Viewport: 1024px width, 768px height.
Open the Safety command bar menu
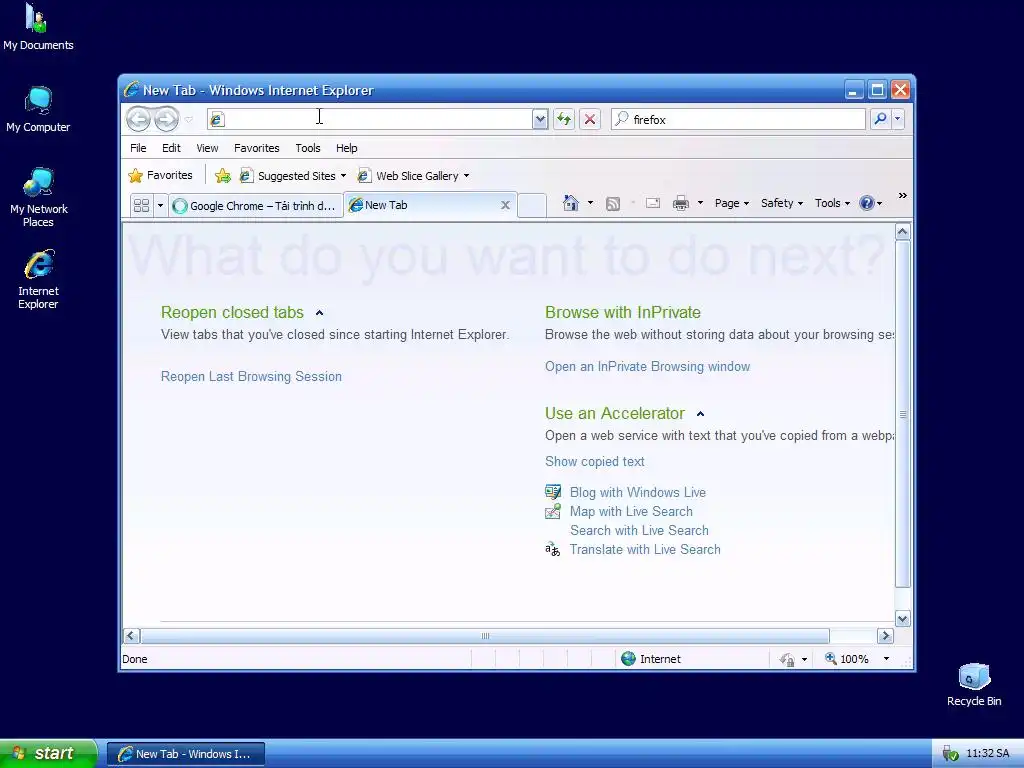tap(782, 203)
